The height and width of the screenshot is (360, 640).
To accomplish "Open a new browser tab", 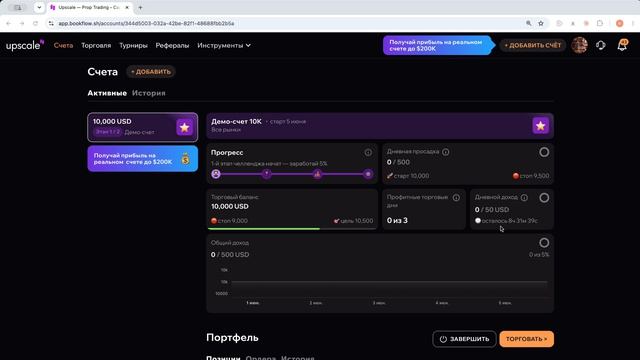I will 140,7.
